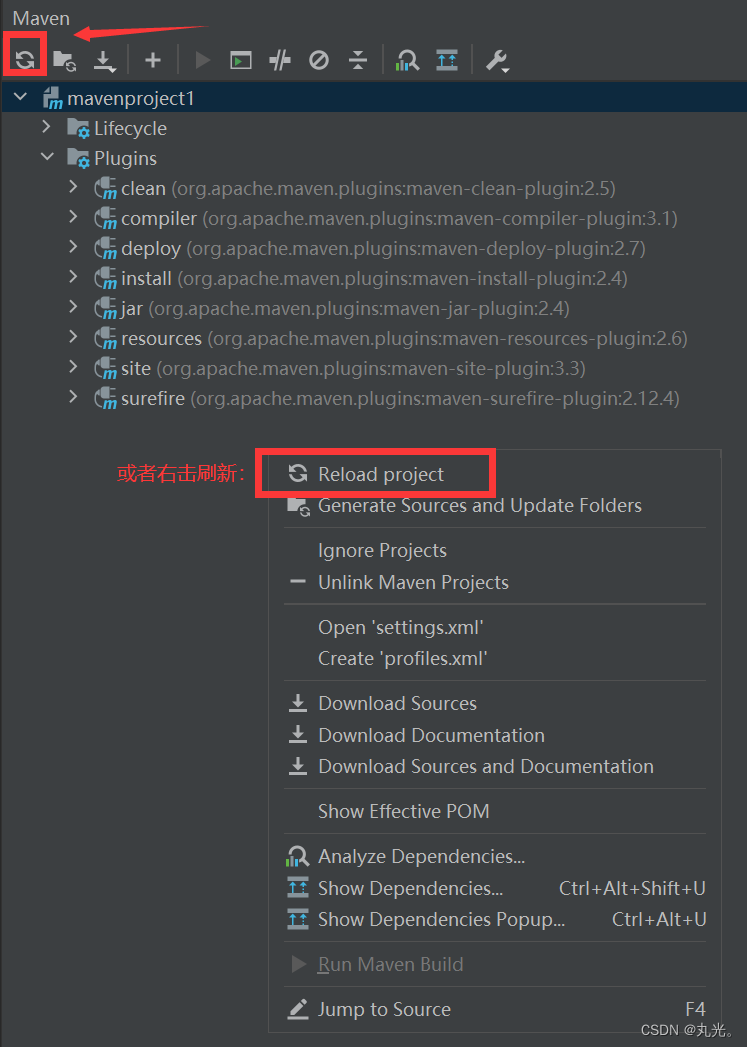Click Show Dependencies diagram toolbar icon

447,60
